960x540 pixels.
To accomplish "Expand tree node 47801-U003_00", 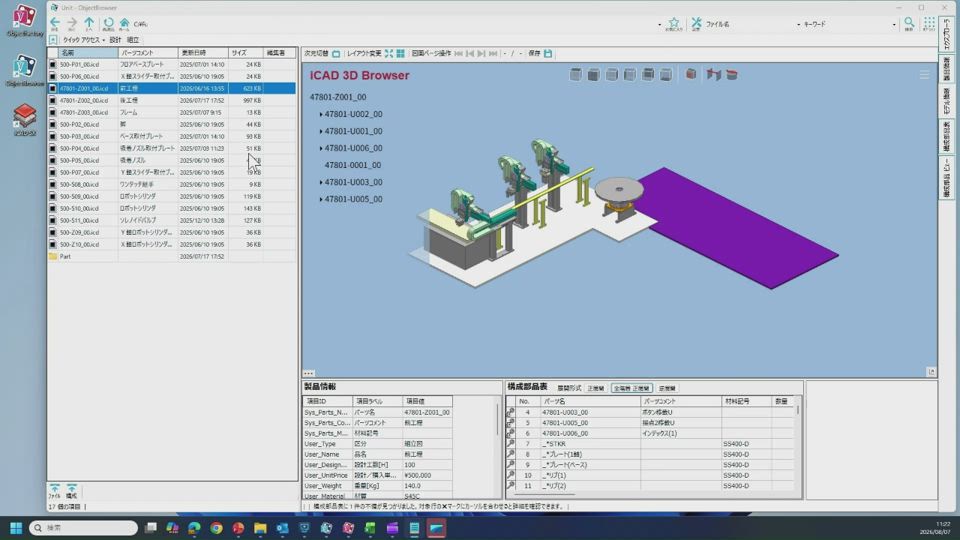I will tap(321, 182).
